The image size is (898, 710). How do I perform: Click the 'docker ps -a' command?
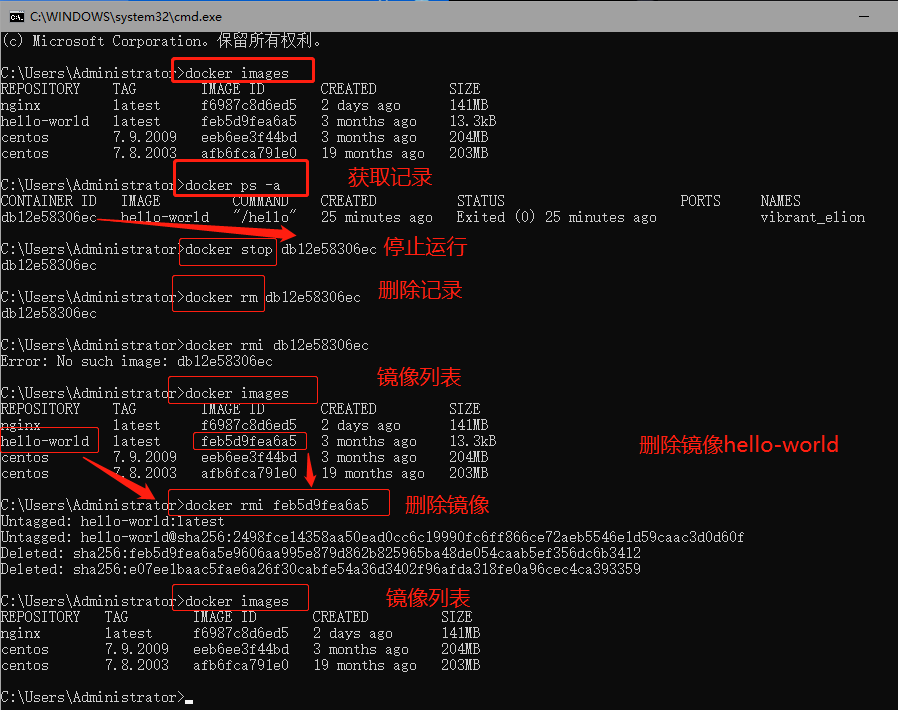(233, 186)
